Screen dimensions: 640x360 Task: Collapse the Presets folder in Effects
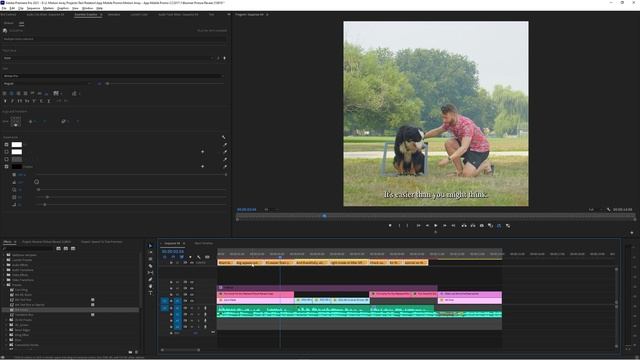pyautogui.click(x=4, y=285)
